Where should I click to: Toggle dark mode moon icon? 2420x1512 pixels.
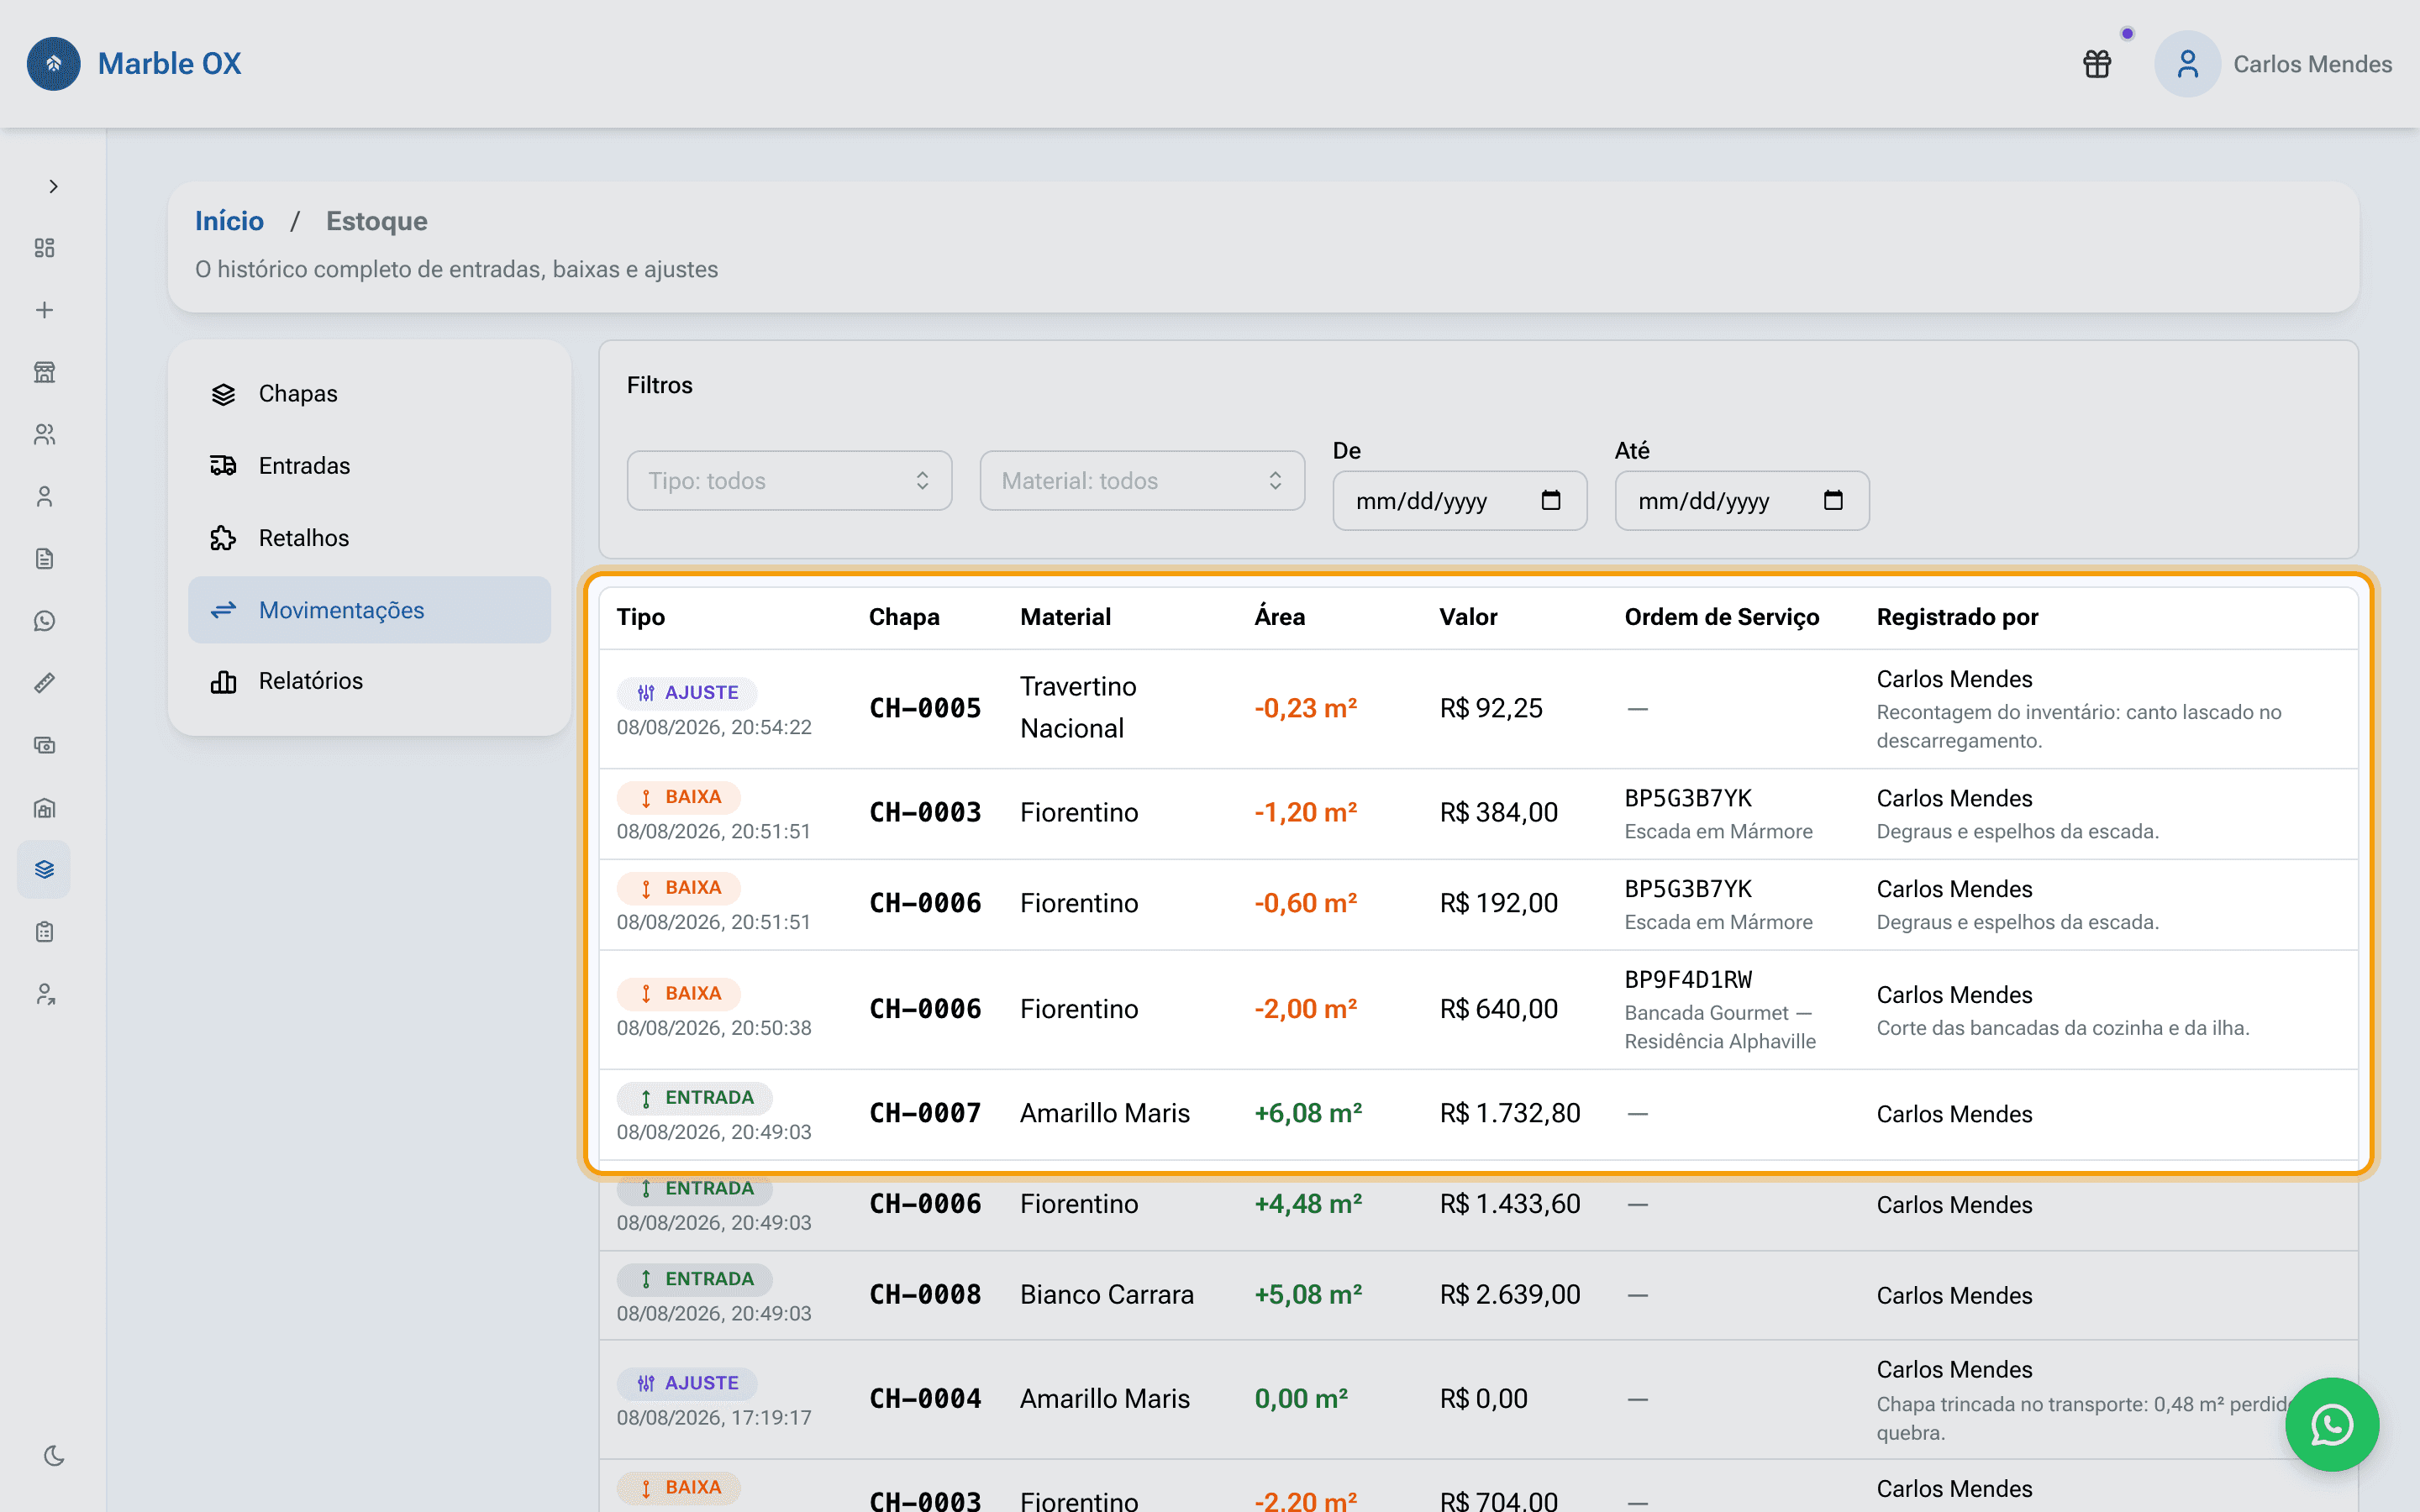tap(54, 1455)
